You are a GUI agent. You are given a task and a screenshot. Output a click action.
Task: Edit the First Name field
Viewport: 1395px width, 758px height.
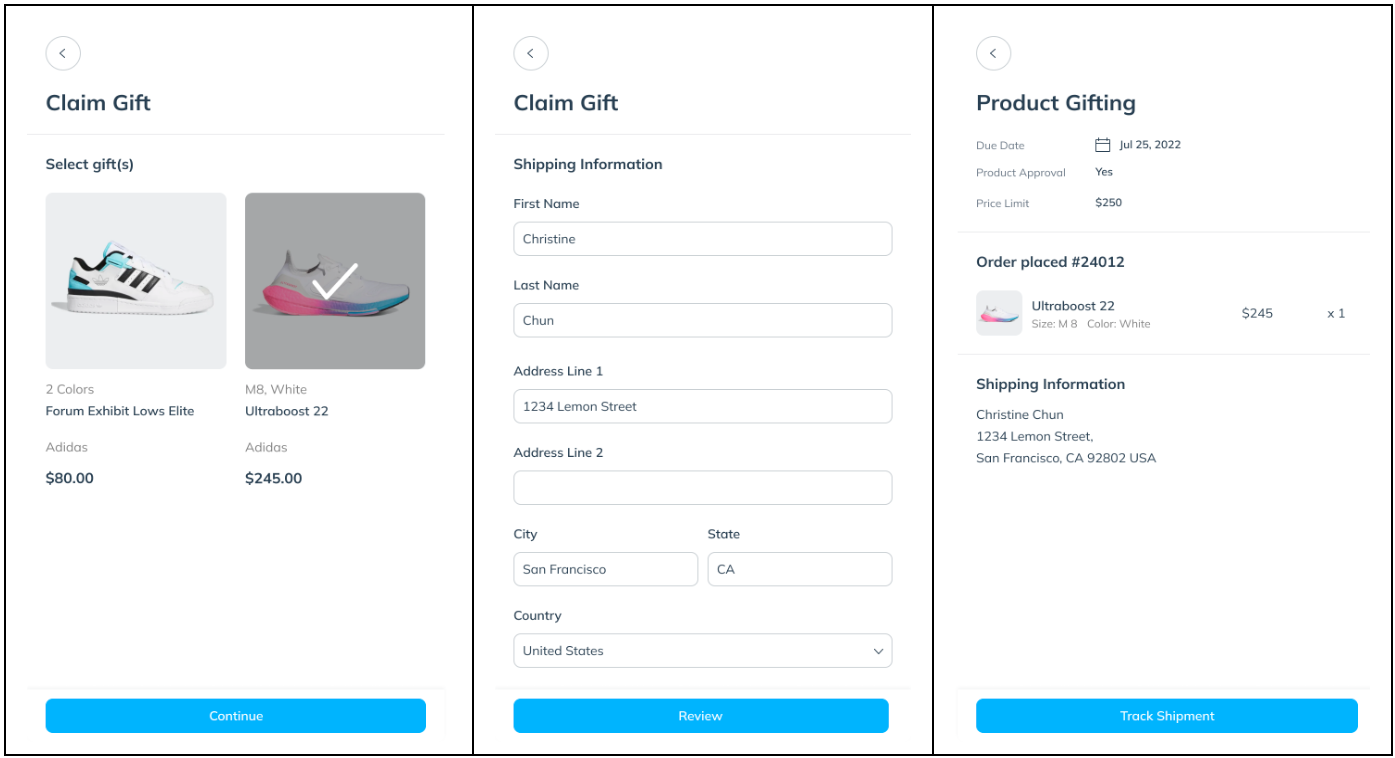coord(702,239)
